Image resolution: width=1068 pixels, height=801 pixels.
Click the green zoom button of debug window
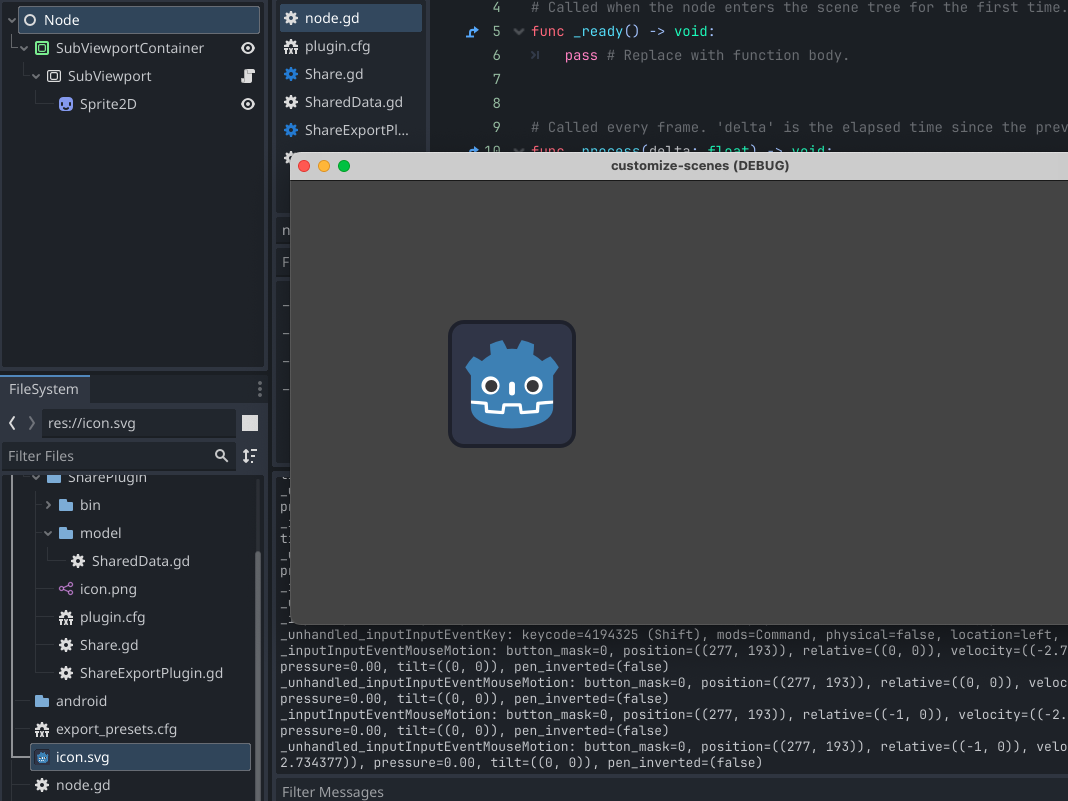344,166
